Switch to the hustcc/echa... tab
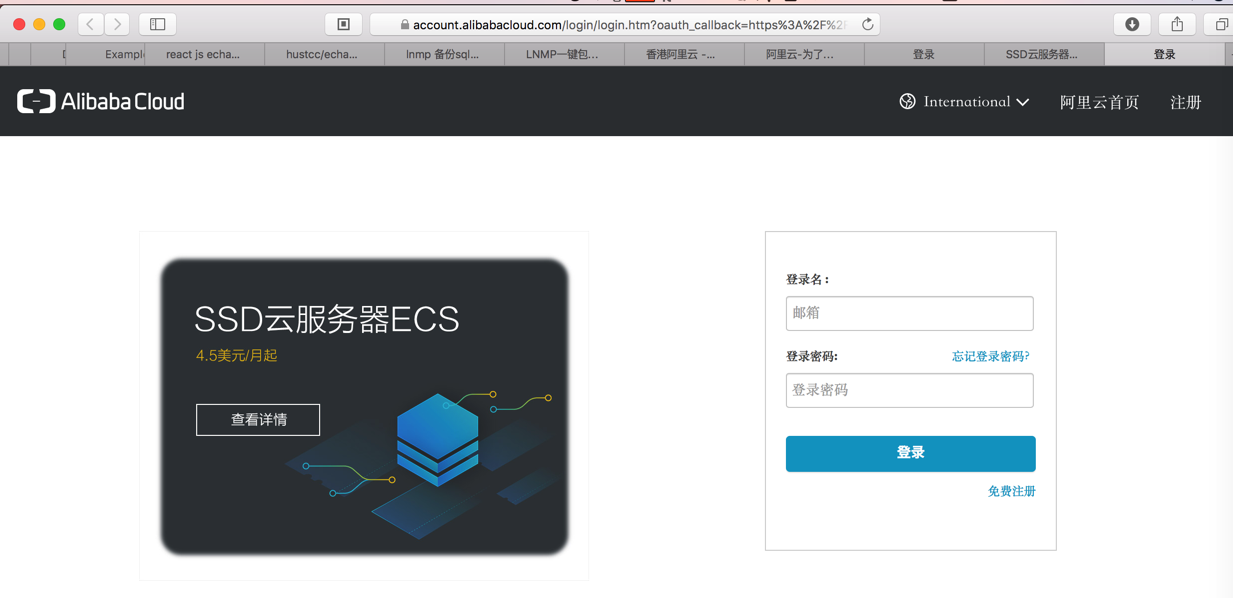Screen dimensions: 1233x598 pos(323,54)
